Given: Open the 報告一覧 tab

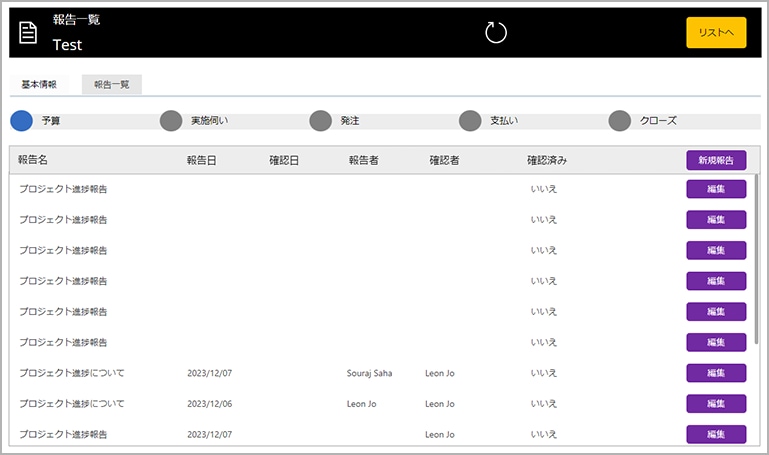Looking at the screenshot, I should [111, 85].
